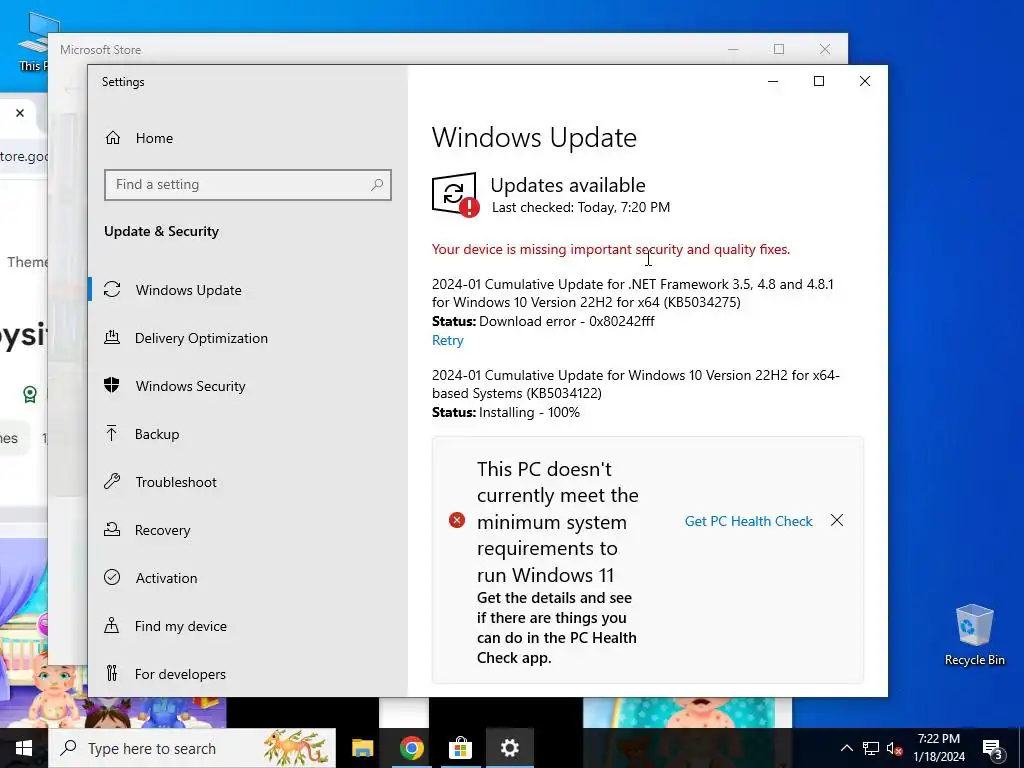Open Microsoft Store from taskbar

click(x=460, y=748)
